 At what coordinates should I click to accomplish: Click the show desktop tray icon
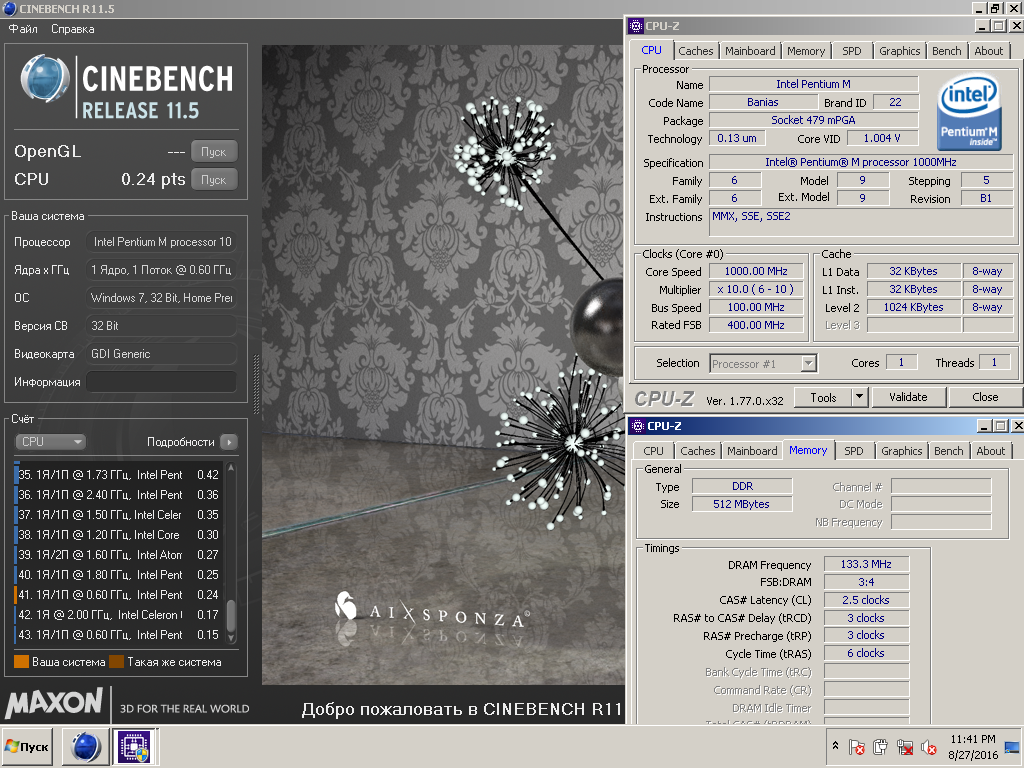(x=1012, y=746)
